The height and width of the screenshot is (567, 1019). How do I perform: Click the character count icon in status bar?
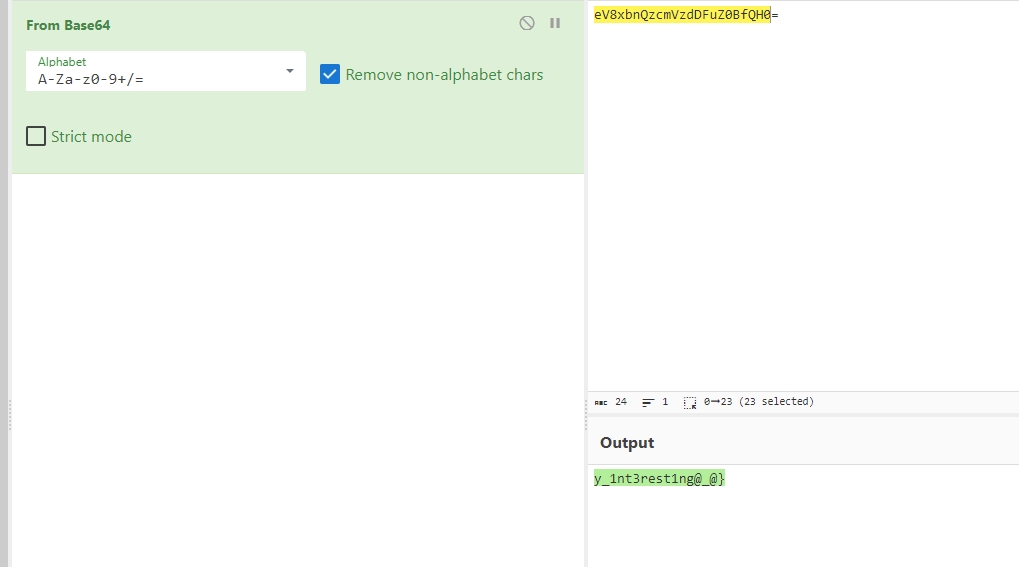pos(601,402)
